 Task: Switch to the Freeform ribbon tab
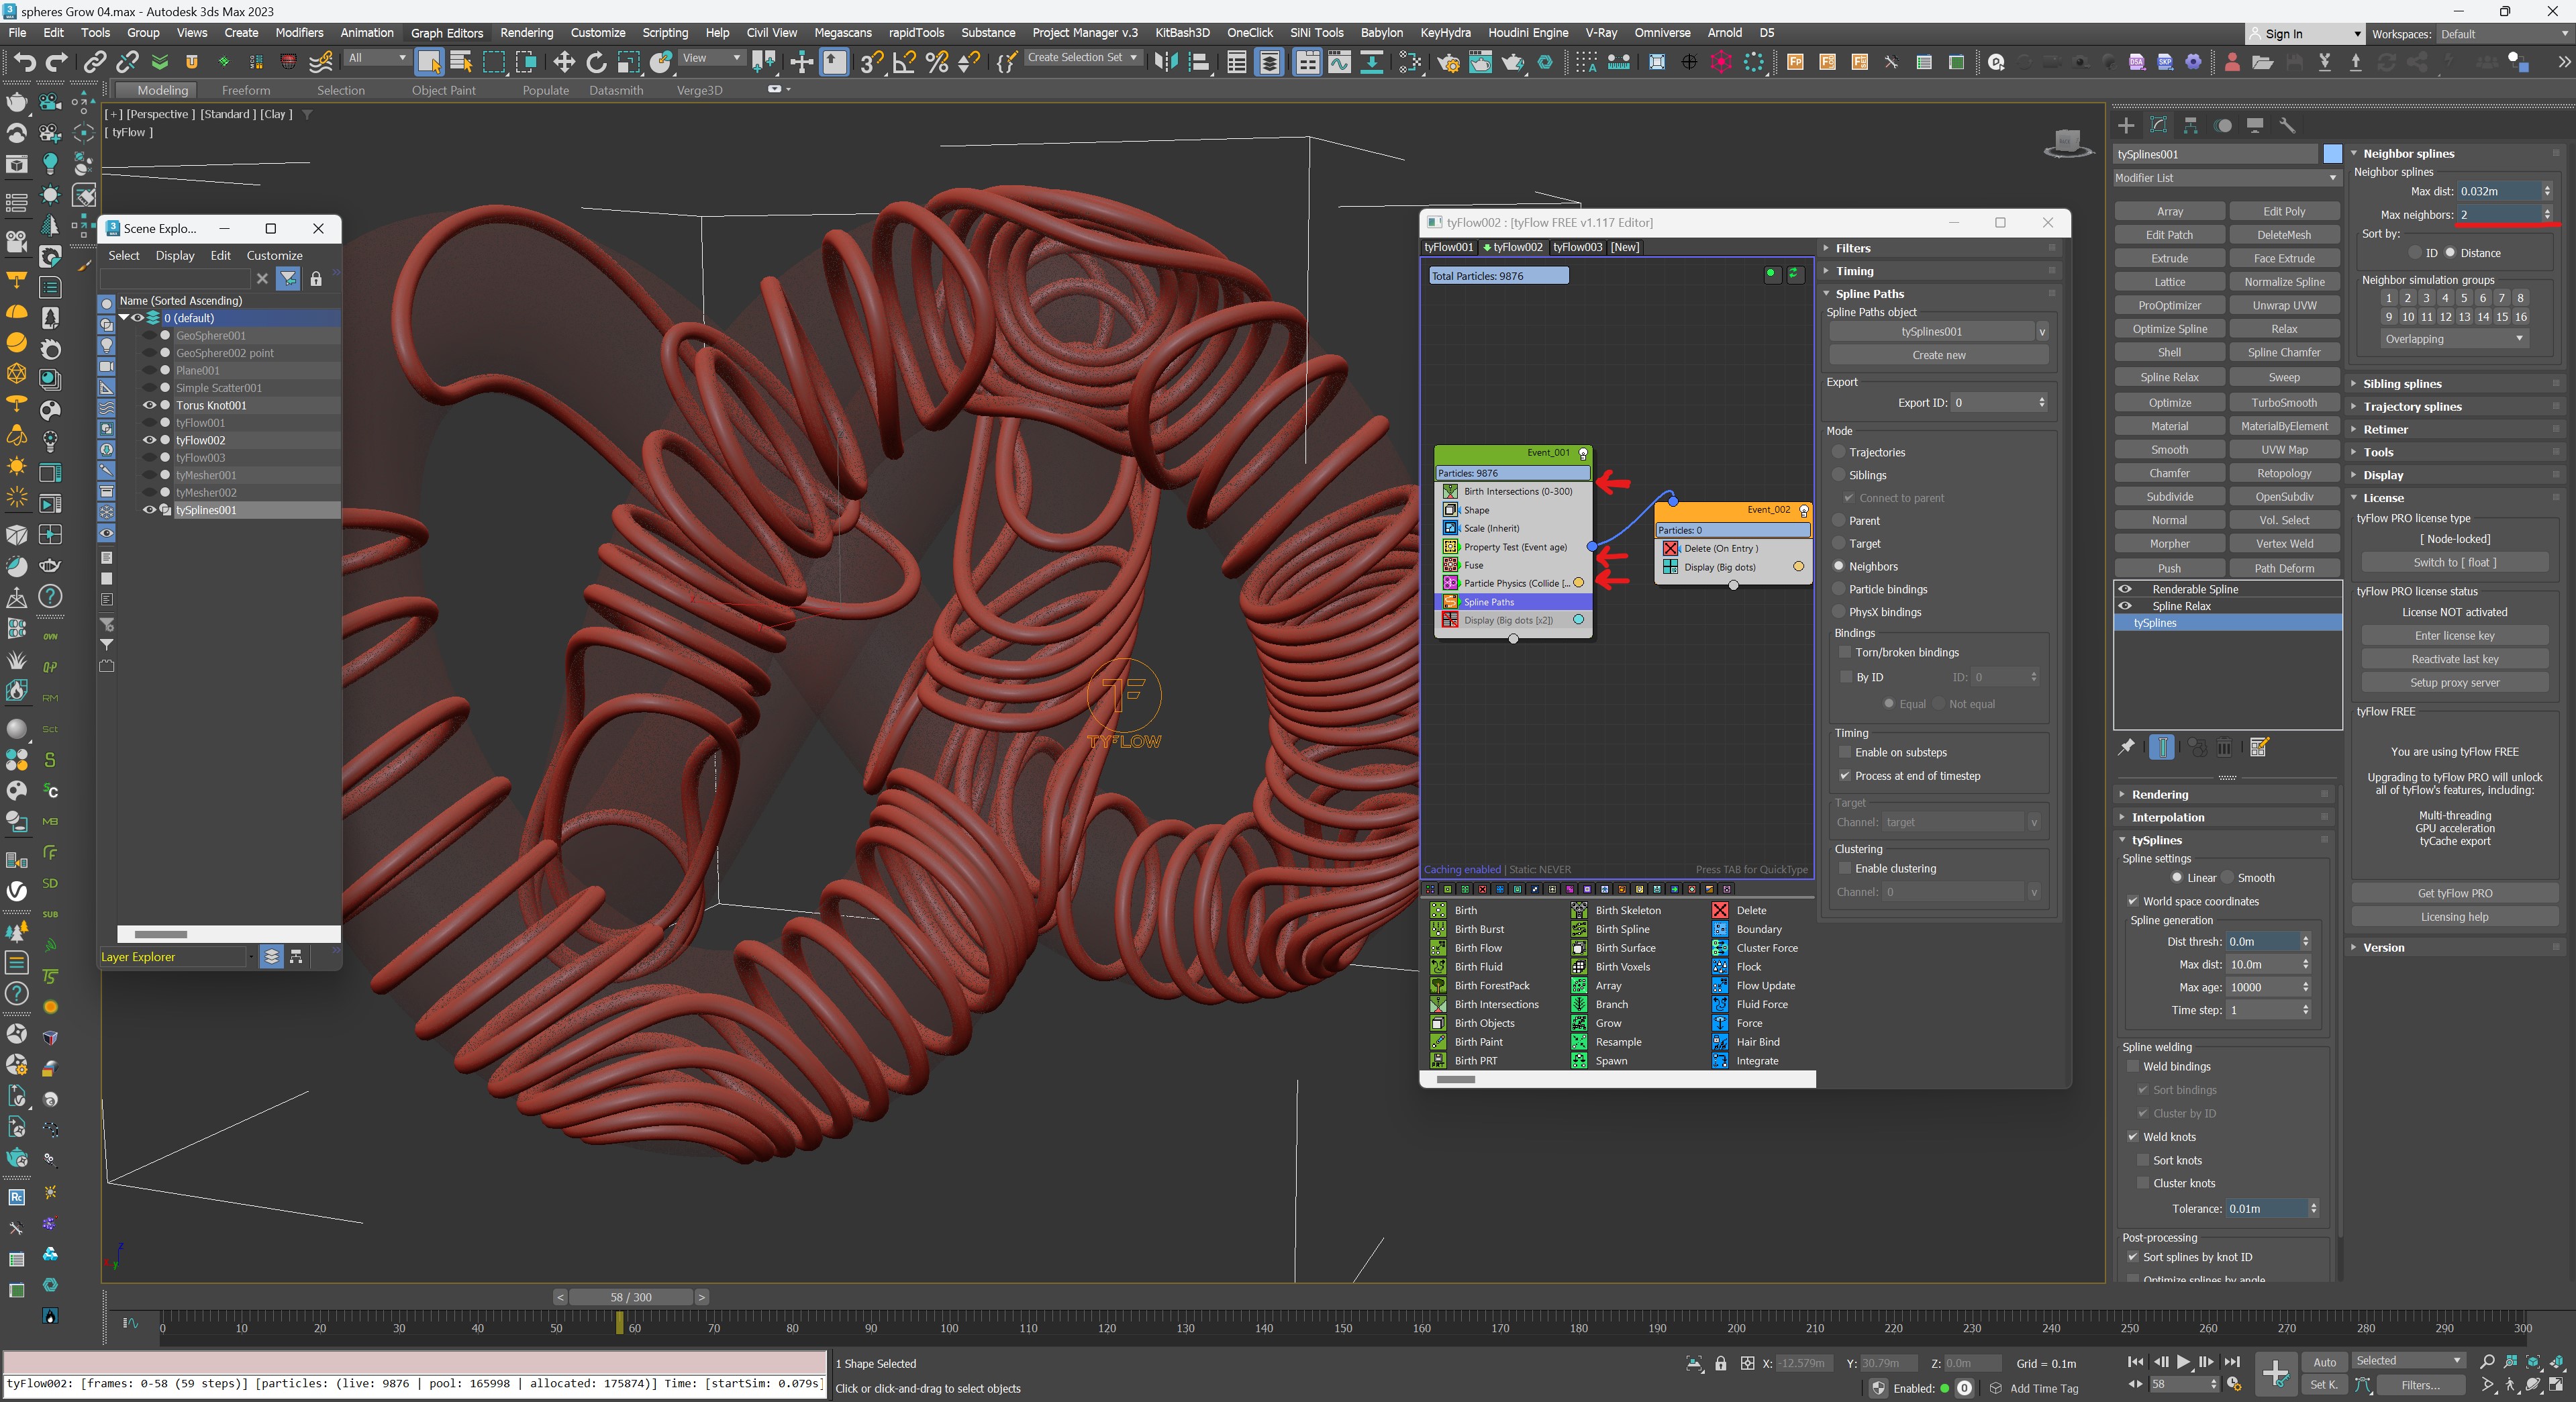coord(246,90)
